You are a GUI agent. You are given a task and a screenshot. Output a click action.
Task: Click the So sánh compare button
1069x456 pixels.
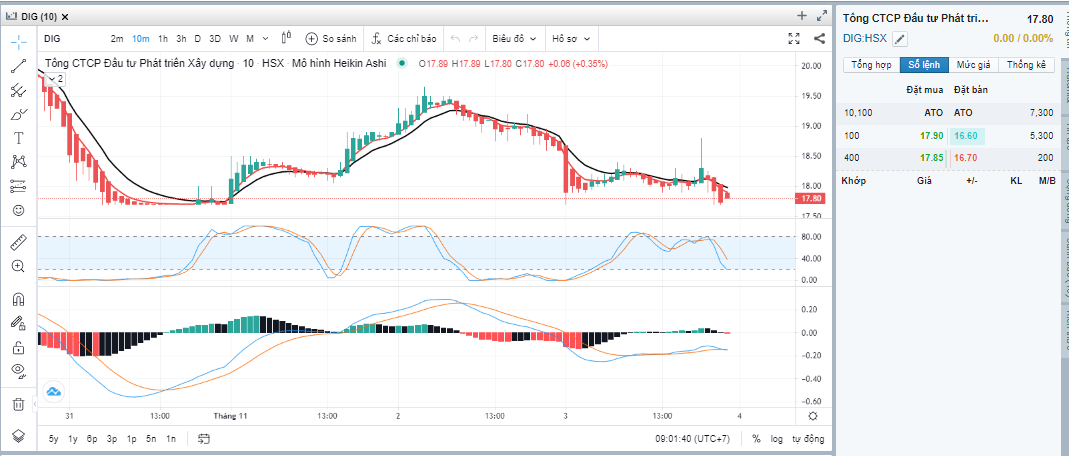[331, 38]
